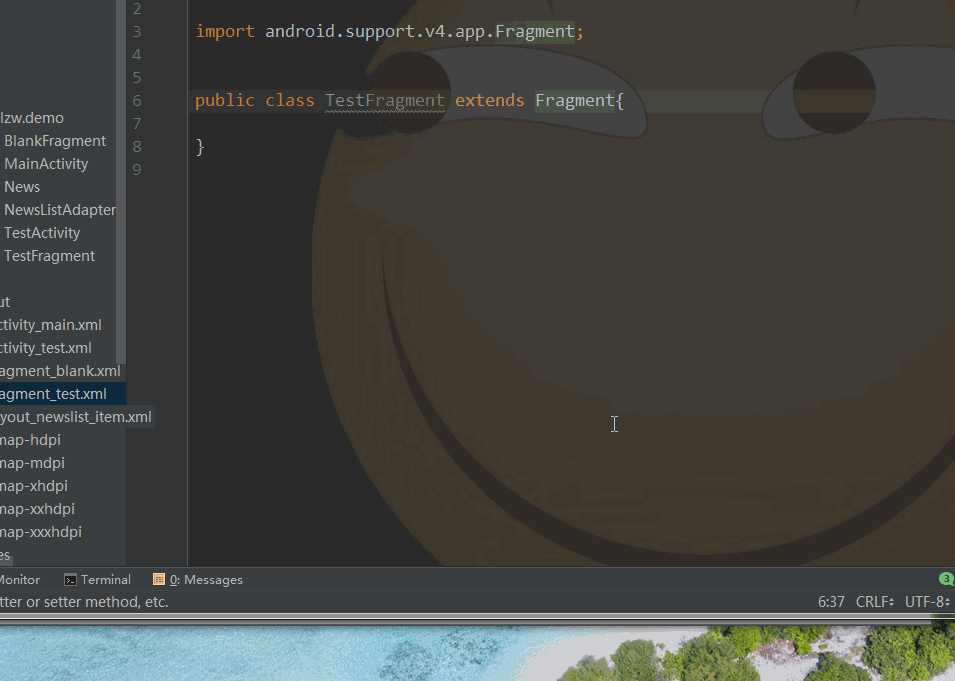Expand the mipmap-hdpi folder
Image resolution: width=955 pixels, height=681 pixels.
[32, 440]
